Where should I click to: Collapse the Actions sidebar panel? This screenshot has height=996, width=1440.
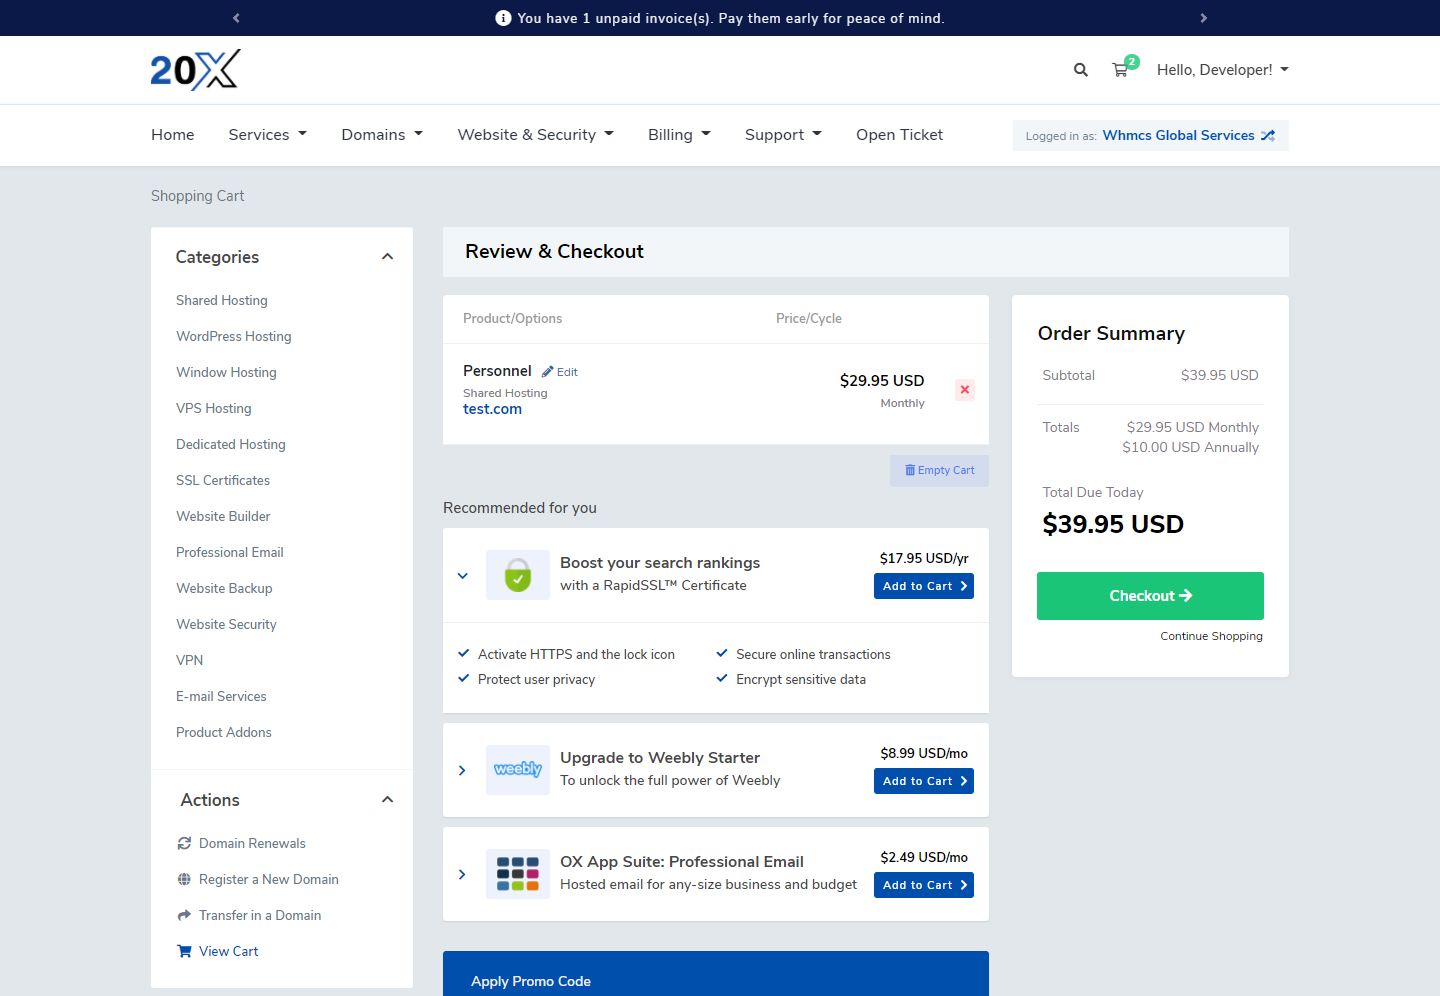[387, 800]
